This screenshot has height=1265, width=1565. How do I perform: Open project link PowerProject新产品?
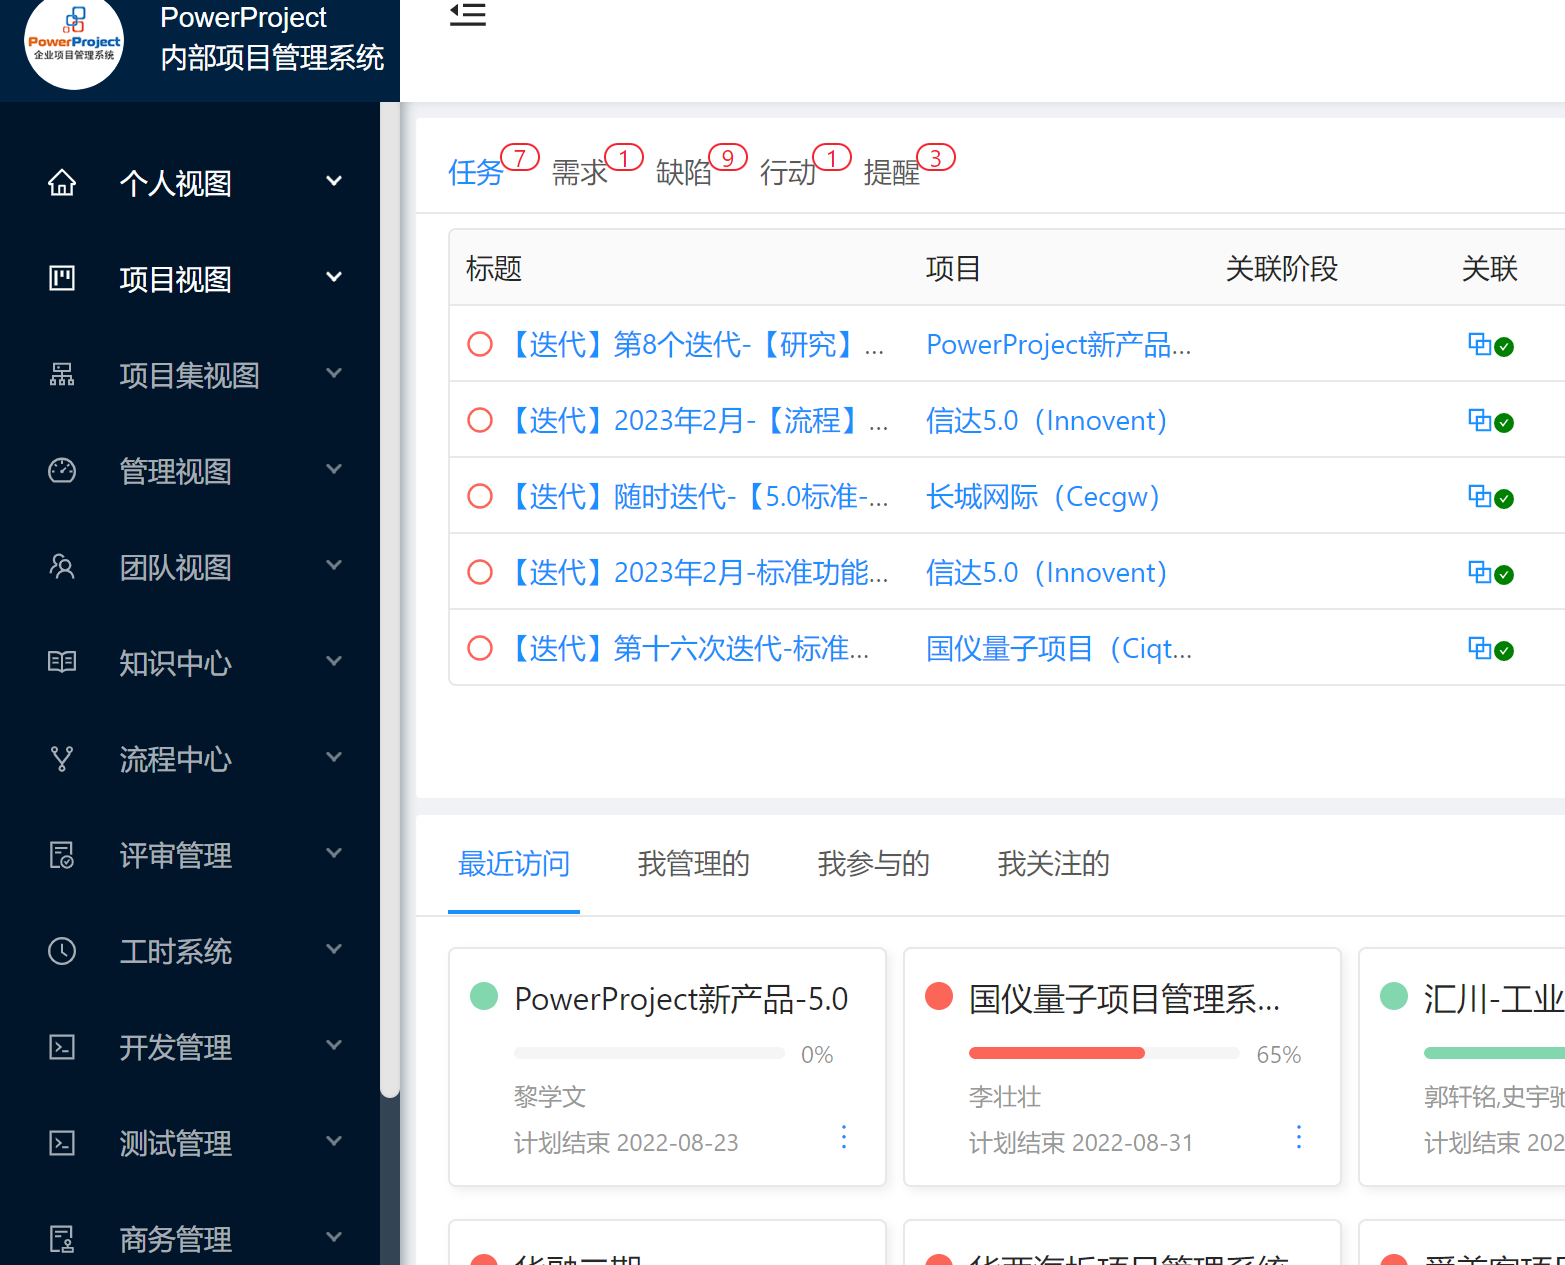1059,345
